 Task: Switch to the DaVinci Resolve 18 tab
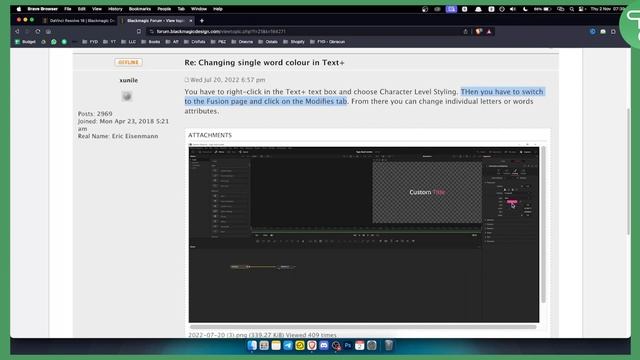pyautogui.click(x=79, y=20)
